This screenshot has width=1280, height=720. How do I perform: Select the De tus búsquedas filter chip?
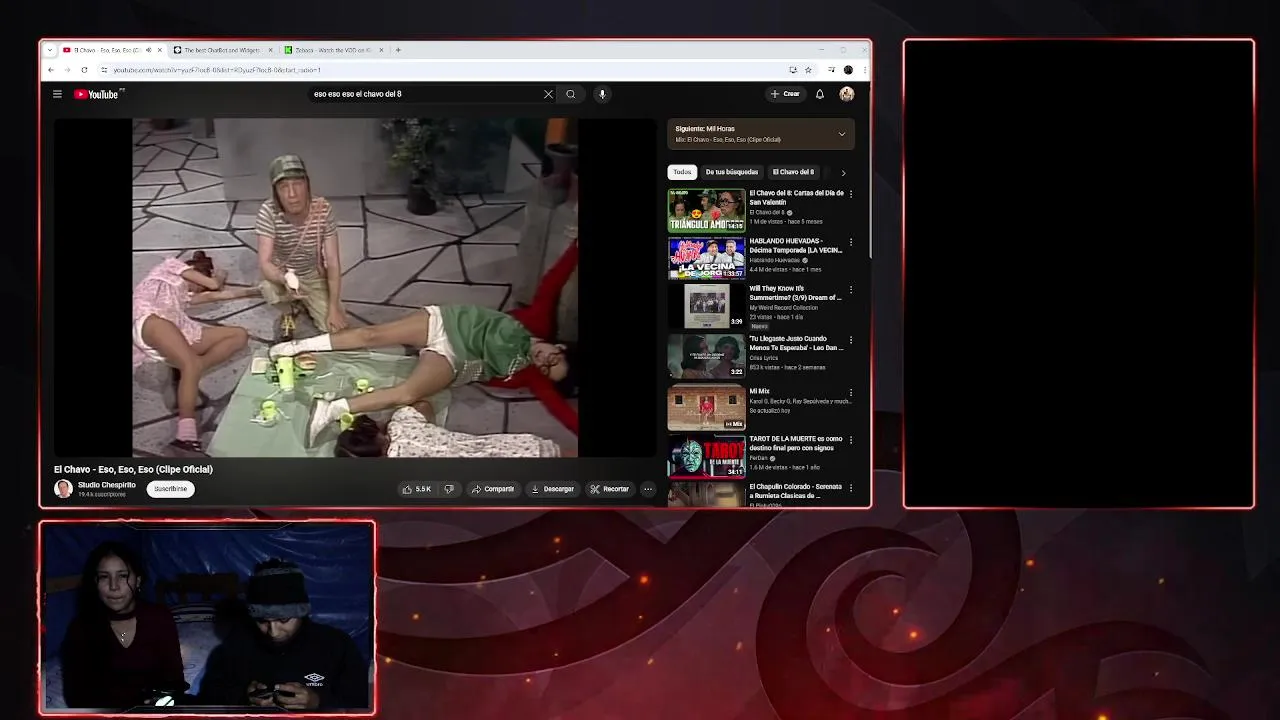point(732,172)
